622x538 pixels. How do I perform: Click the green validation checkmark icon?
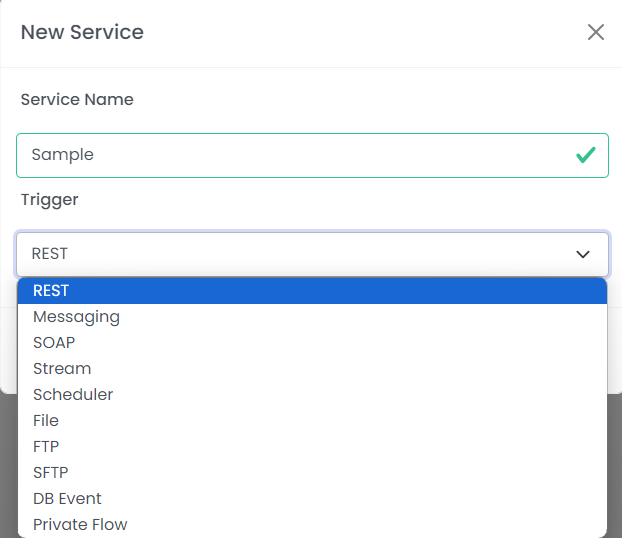(x=586, y=155)
